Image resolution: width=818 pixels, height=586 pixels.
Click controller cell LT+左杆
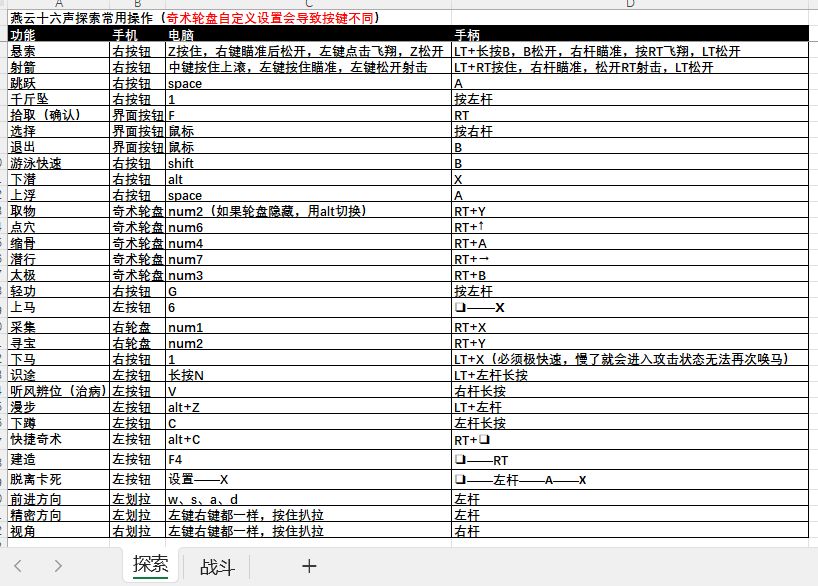(630, 407)
